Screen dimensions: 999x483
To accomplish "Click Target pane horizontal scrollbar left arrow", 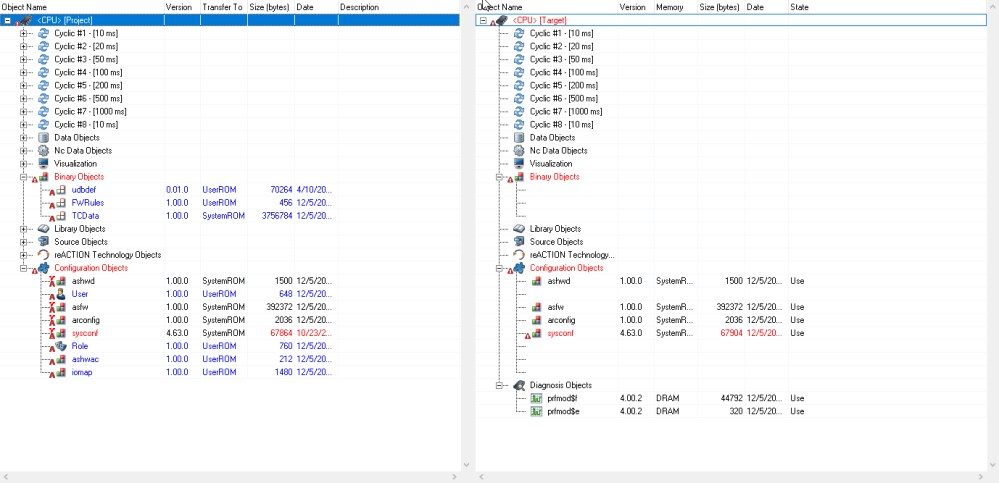I will click(481, 477).
